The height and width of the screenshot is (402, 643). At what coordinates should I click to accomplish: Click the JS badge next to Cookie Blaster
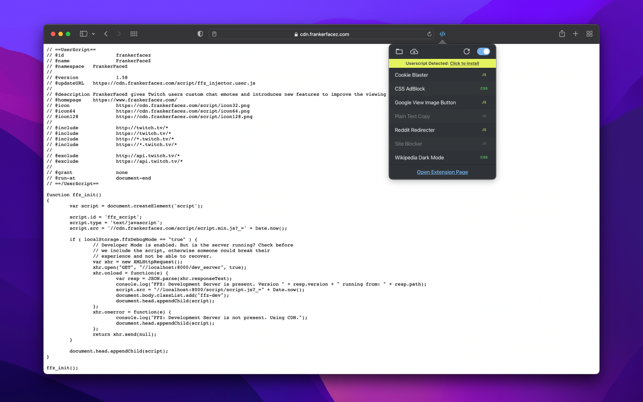coord(484,75)
